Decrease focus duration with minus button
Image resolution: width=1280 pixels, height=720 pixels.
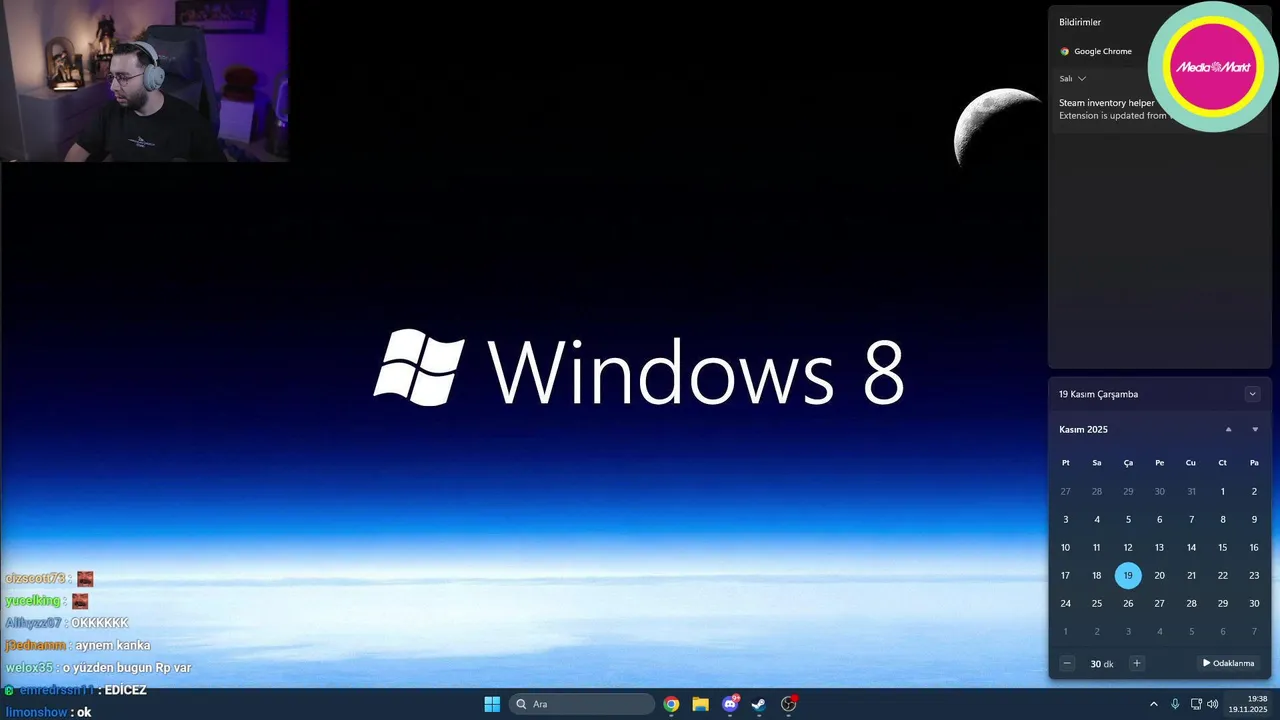(1067, 663)
